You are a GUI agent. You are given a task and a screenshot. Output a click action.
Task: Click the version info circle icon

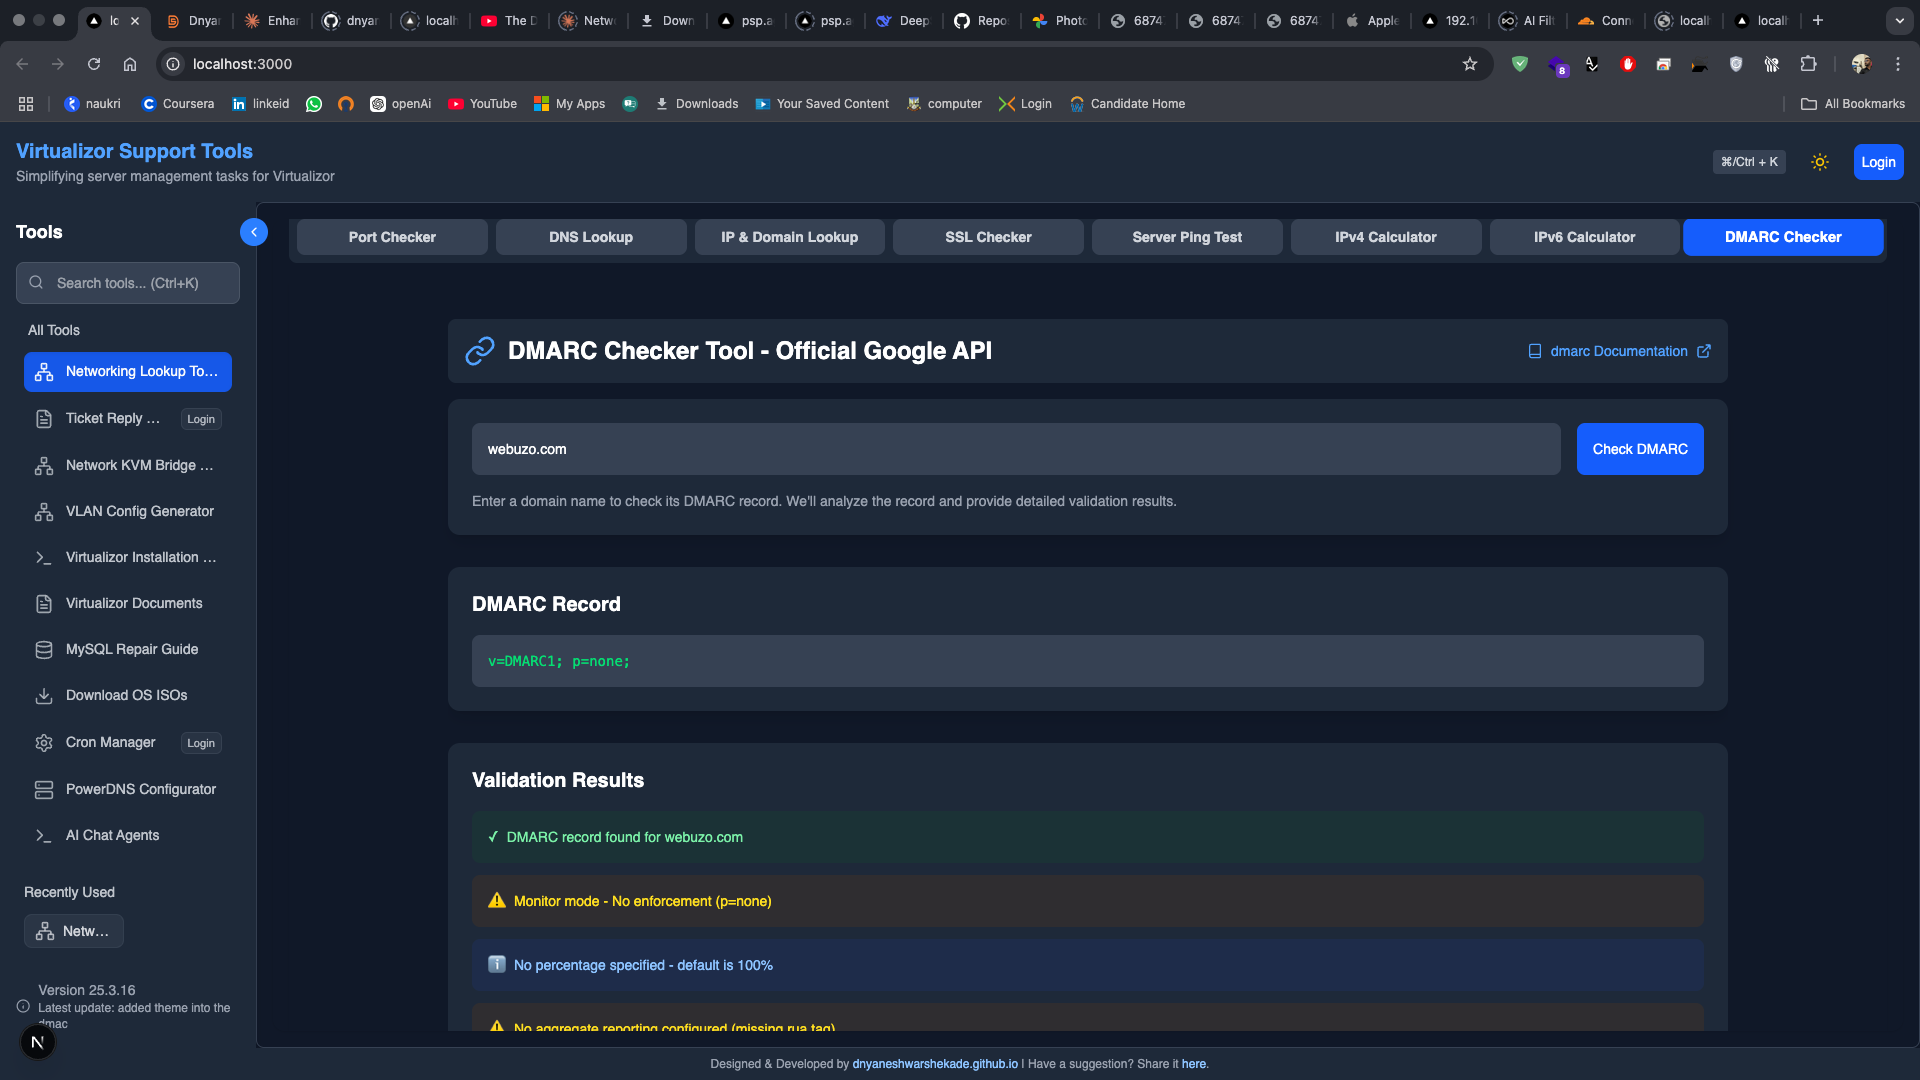point(23,1007)
